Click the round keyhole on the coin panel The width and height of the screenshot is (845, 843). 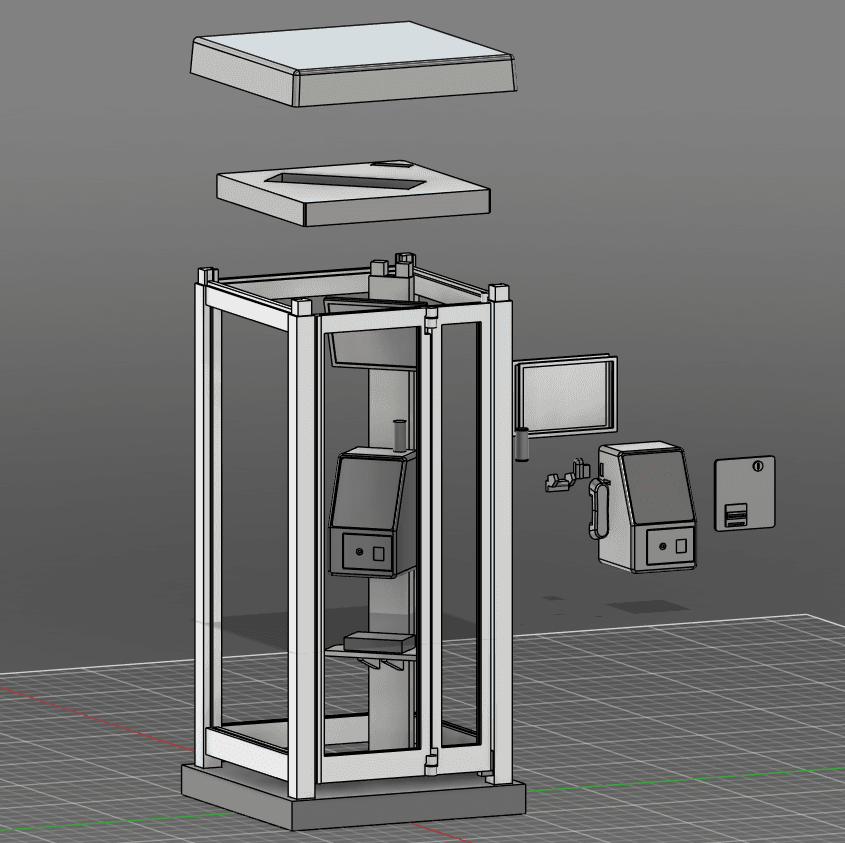[x=758, y=465]
